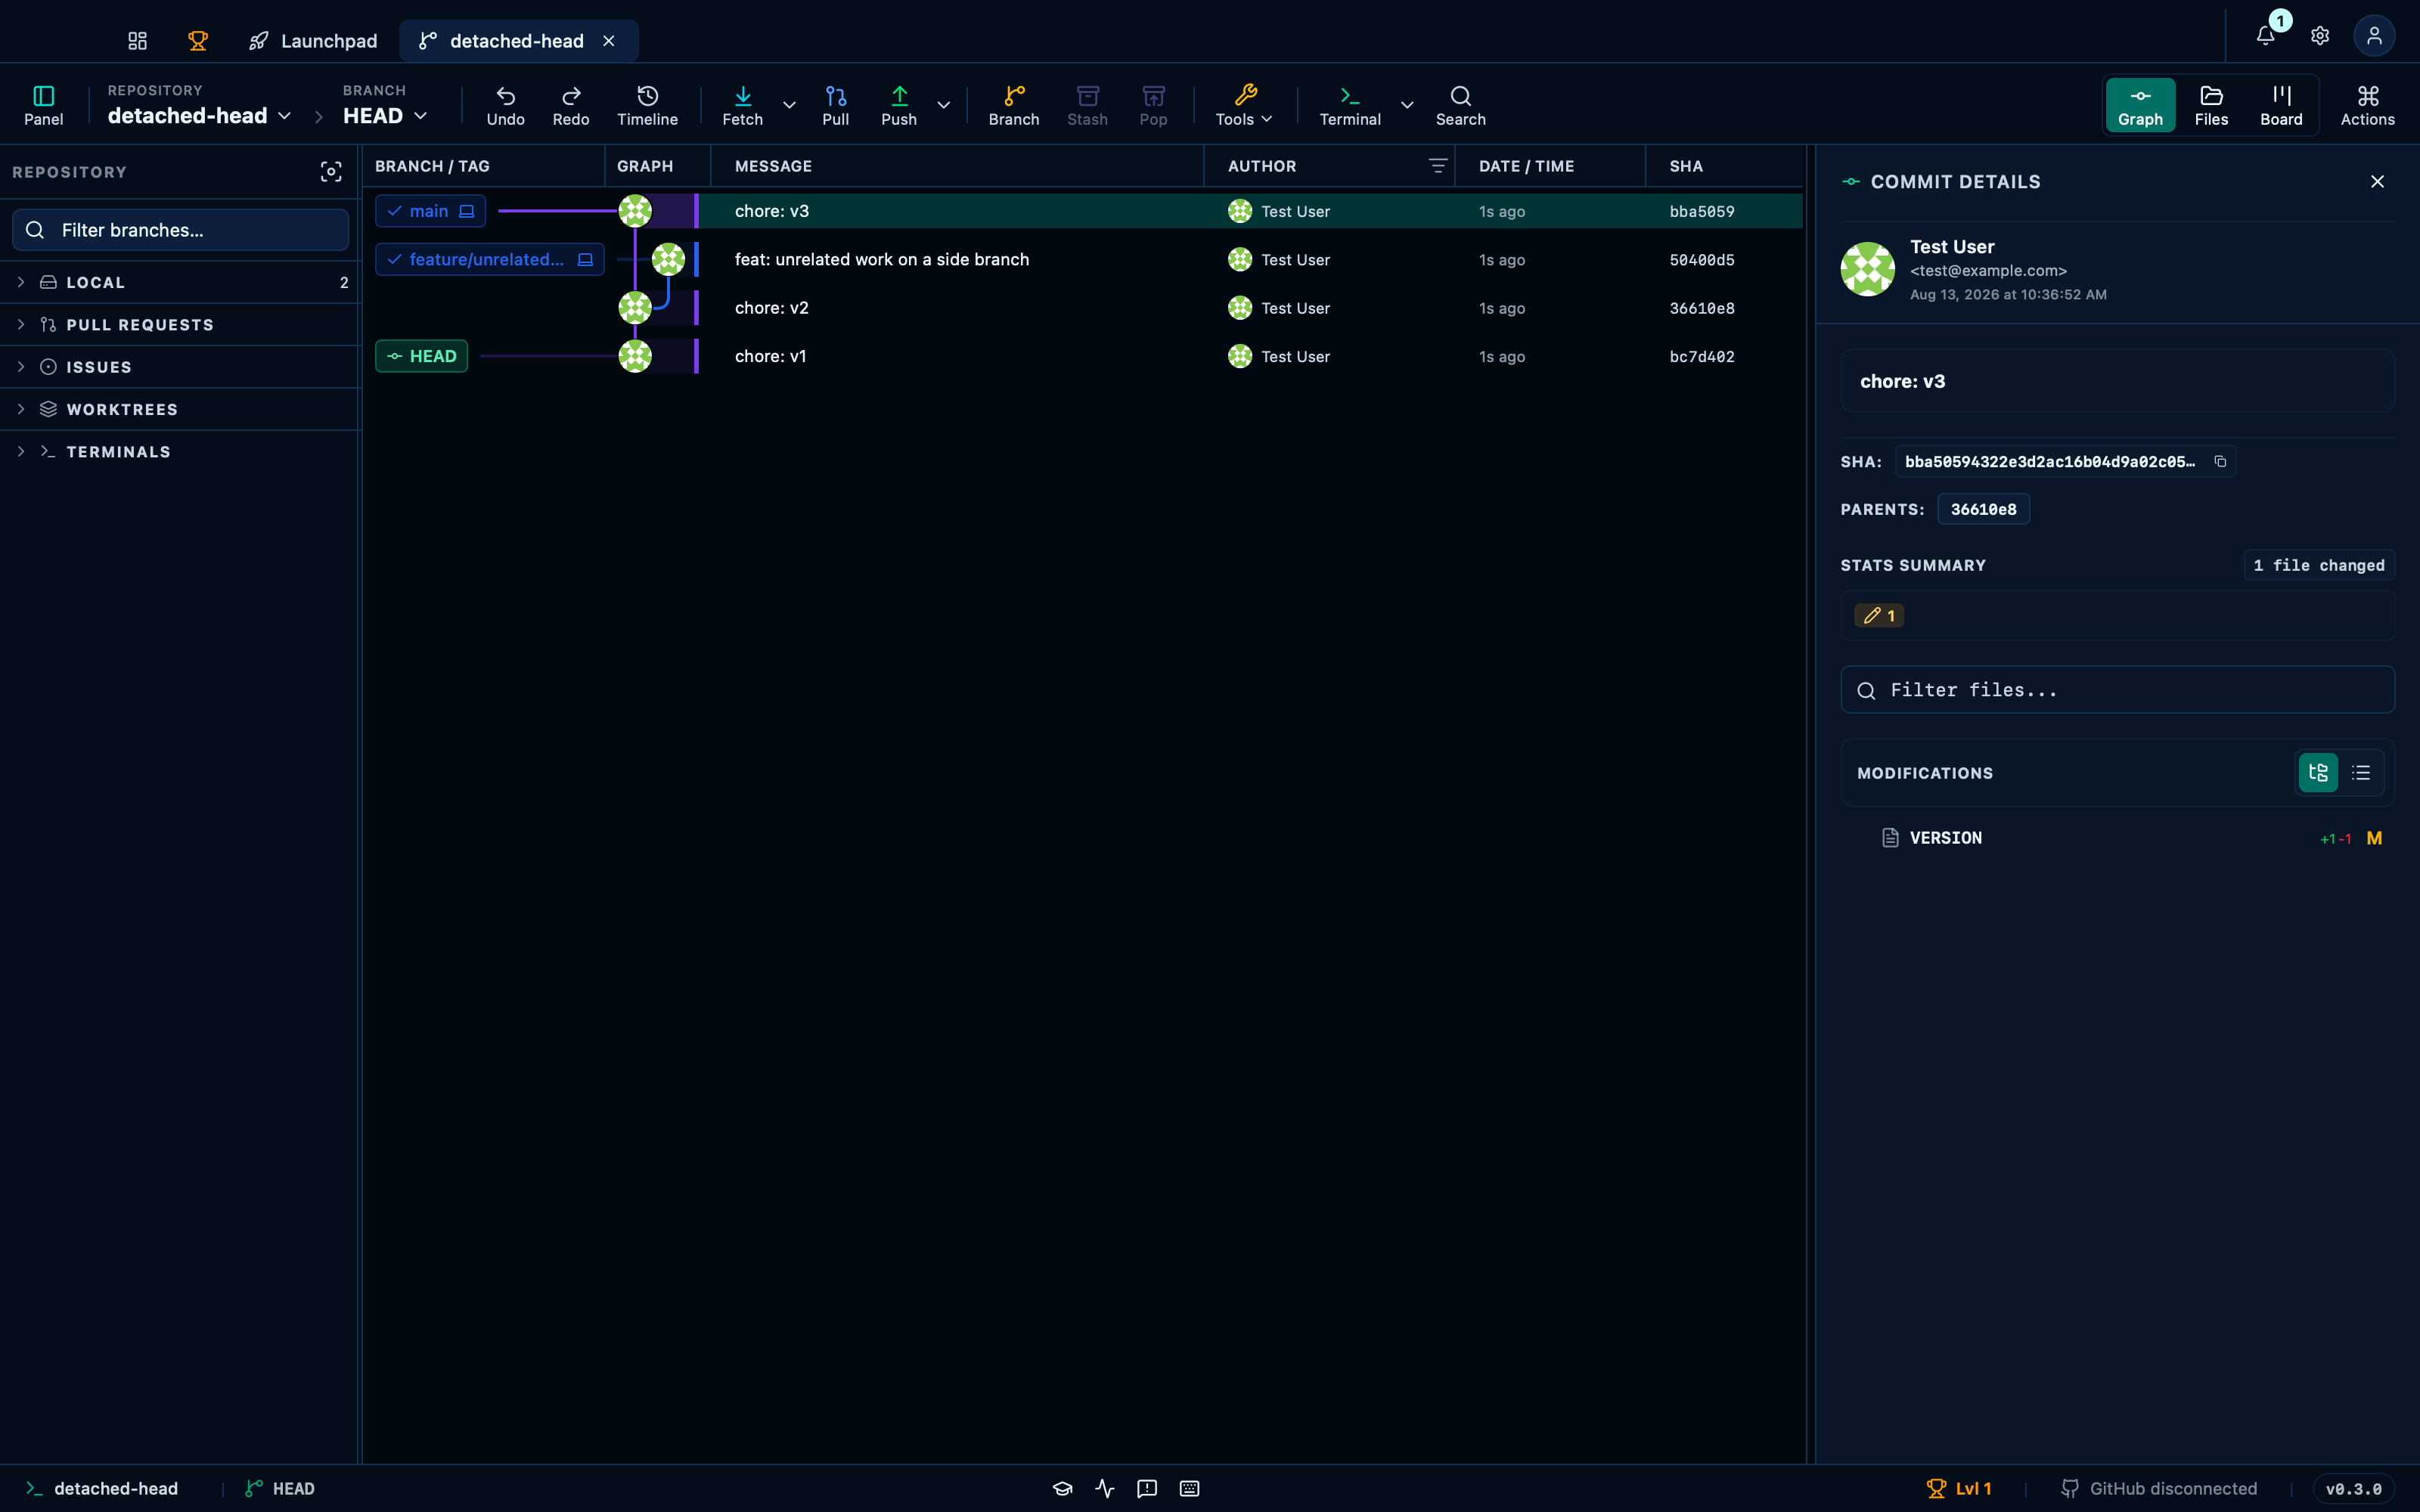The width and height of the screenshot is (2420, 1512).
Task: Expand the Worktrees section
Action: click(180, 410)
